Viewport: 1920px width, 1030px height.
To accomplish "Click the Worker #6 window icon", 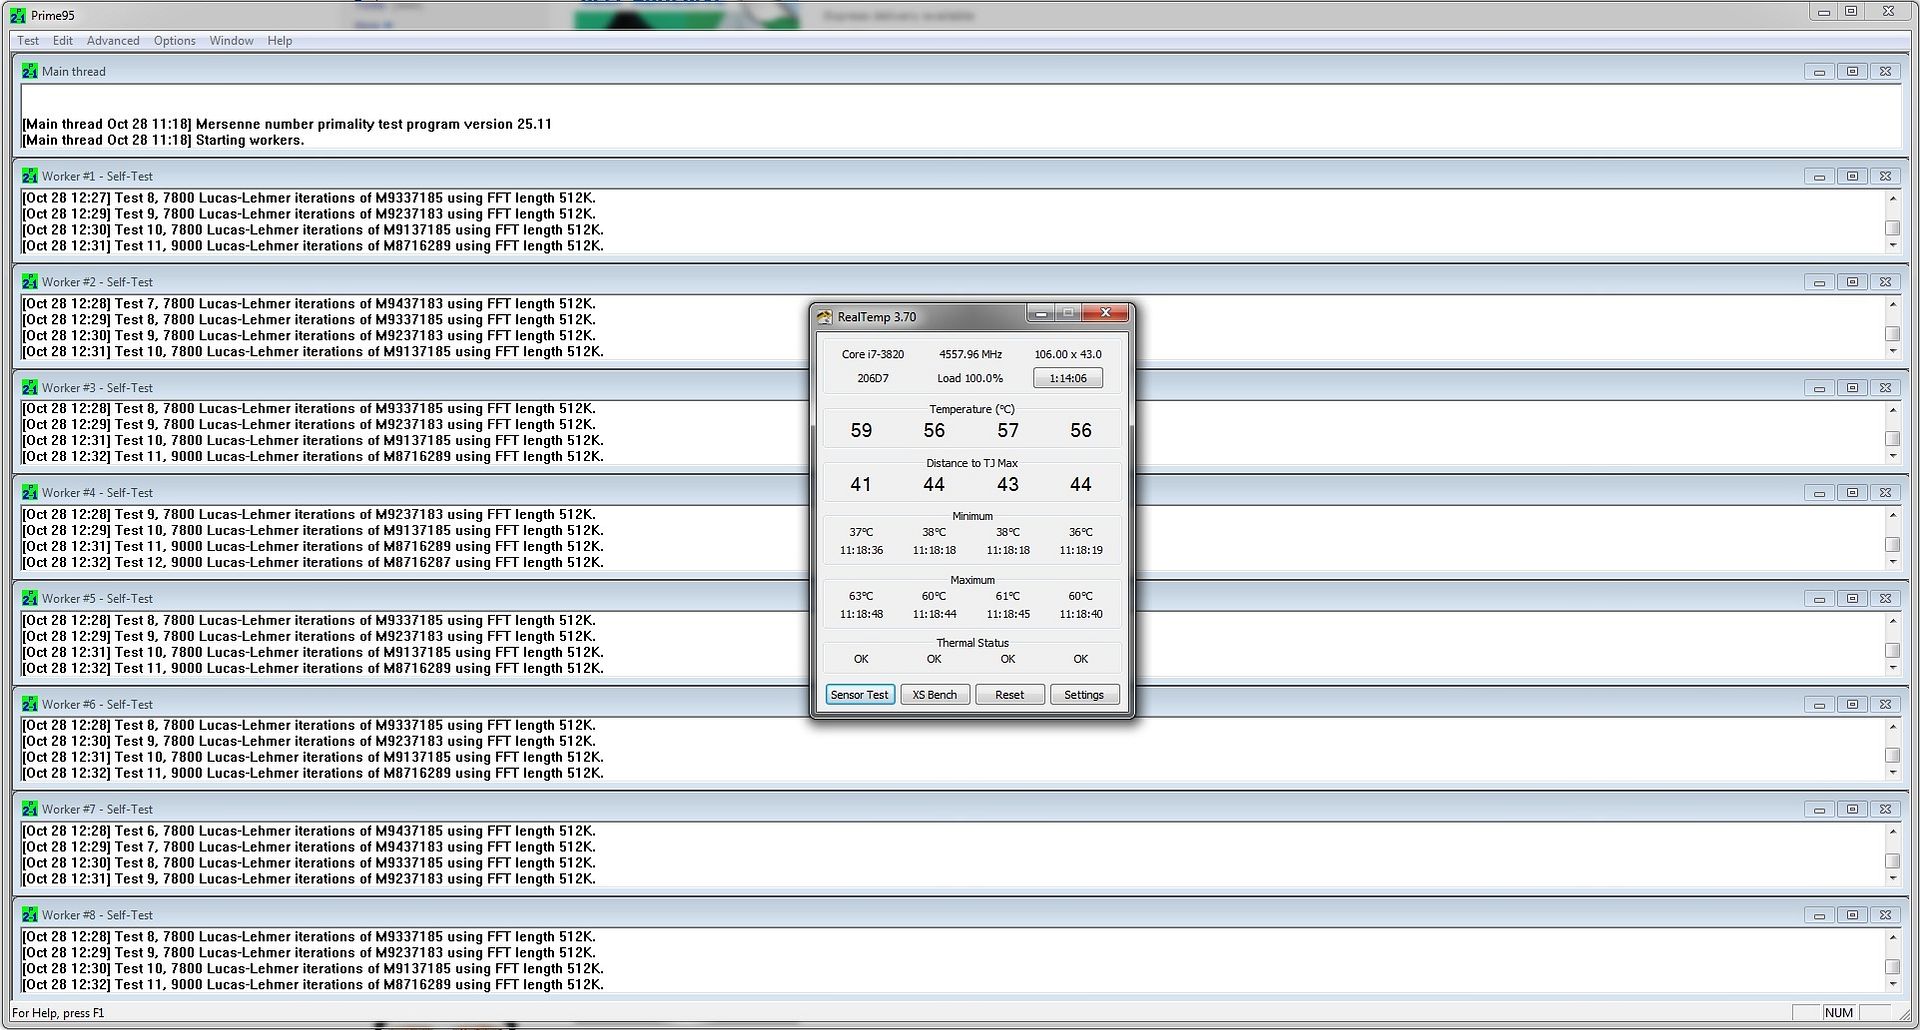I will [x=30, y=704].
